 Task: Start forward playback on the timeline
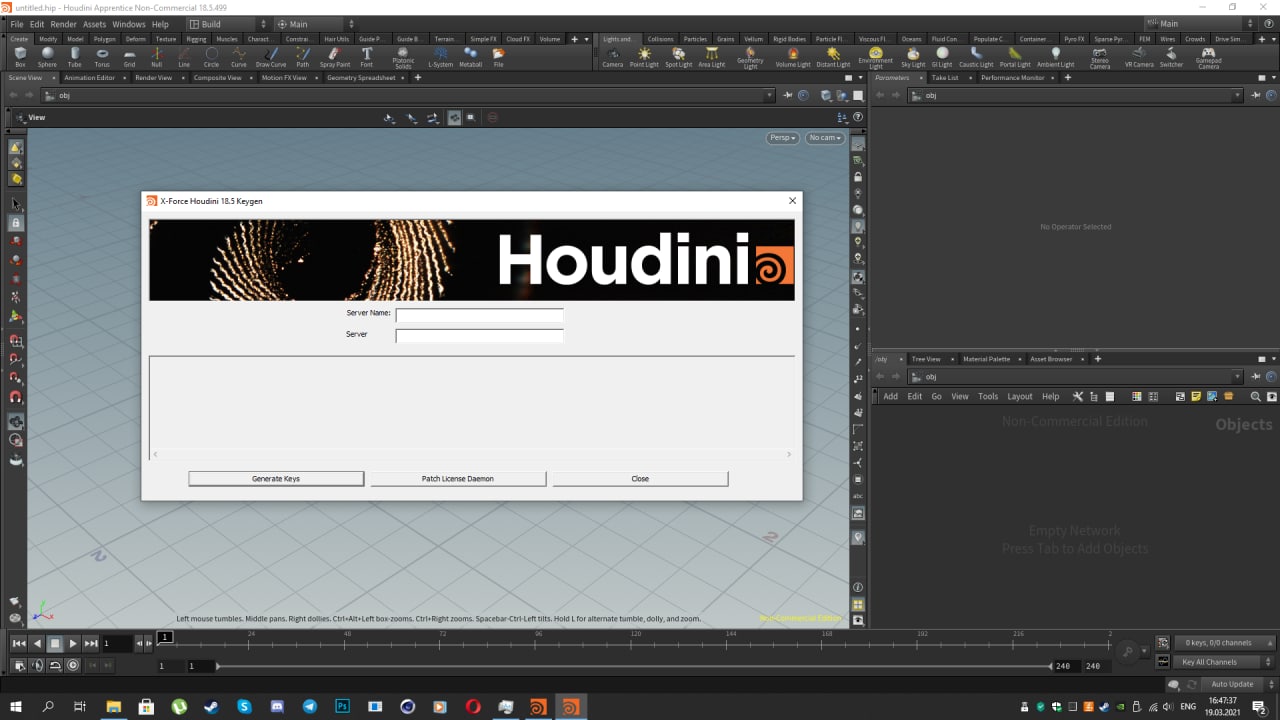(x=73, y=644)
